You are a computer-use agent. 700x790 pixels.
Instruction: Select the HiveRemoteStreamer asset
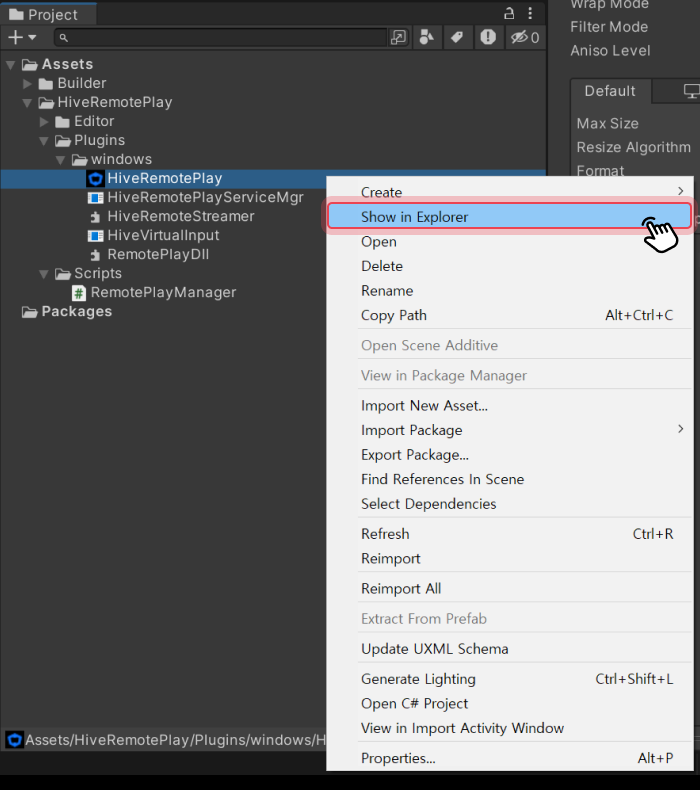tap(180, 216)
